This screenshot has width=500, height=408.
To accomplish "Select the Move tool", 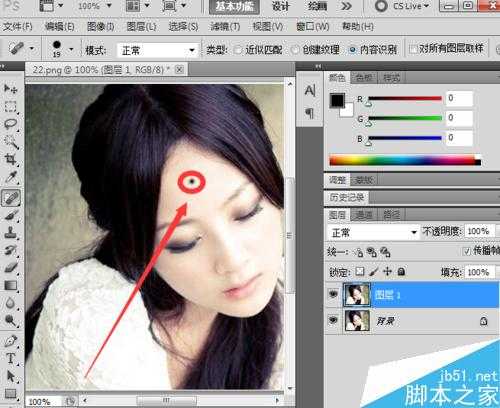I will pos(11,89).
